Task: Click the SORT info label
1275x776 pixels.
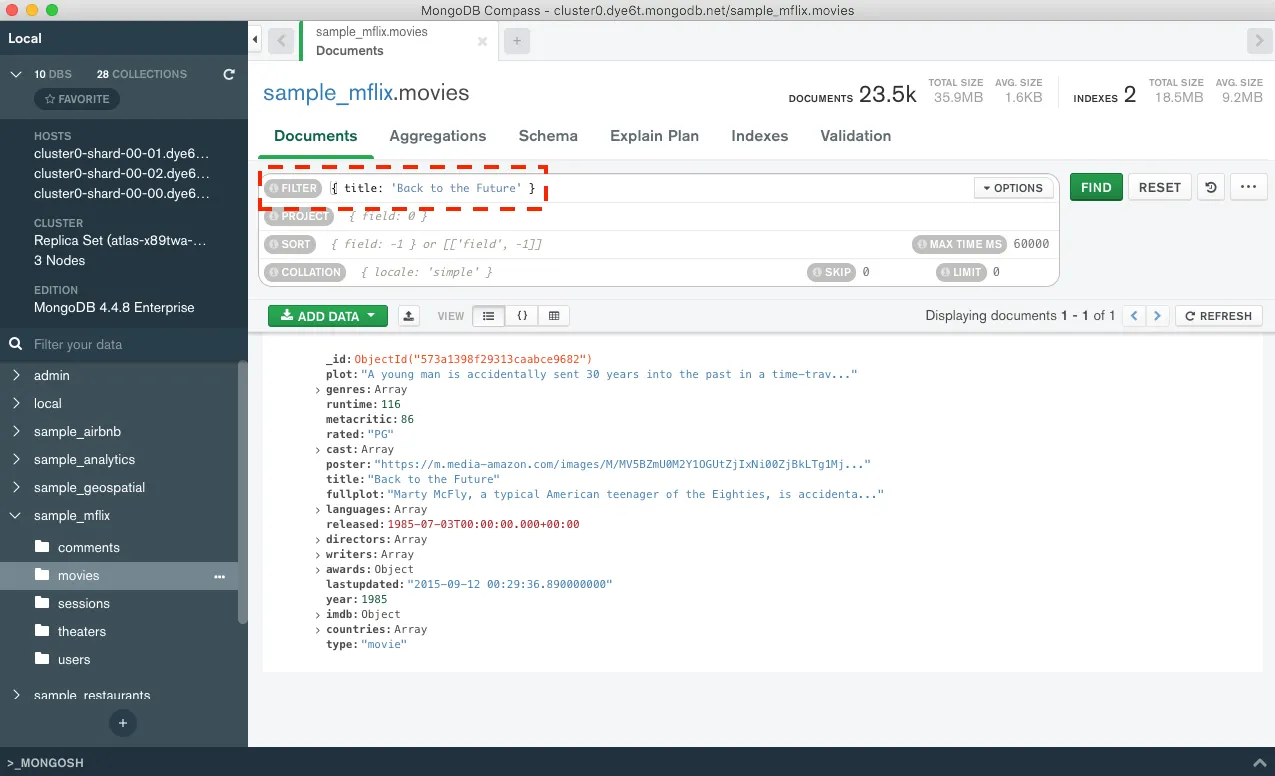Action: coord(290,244)
